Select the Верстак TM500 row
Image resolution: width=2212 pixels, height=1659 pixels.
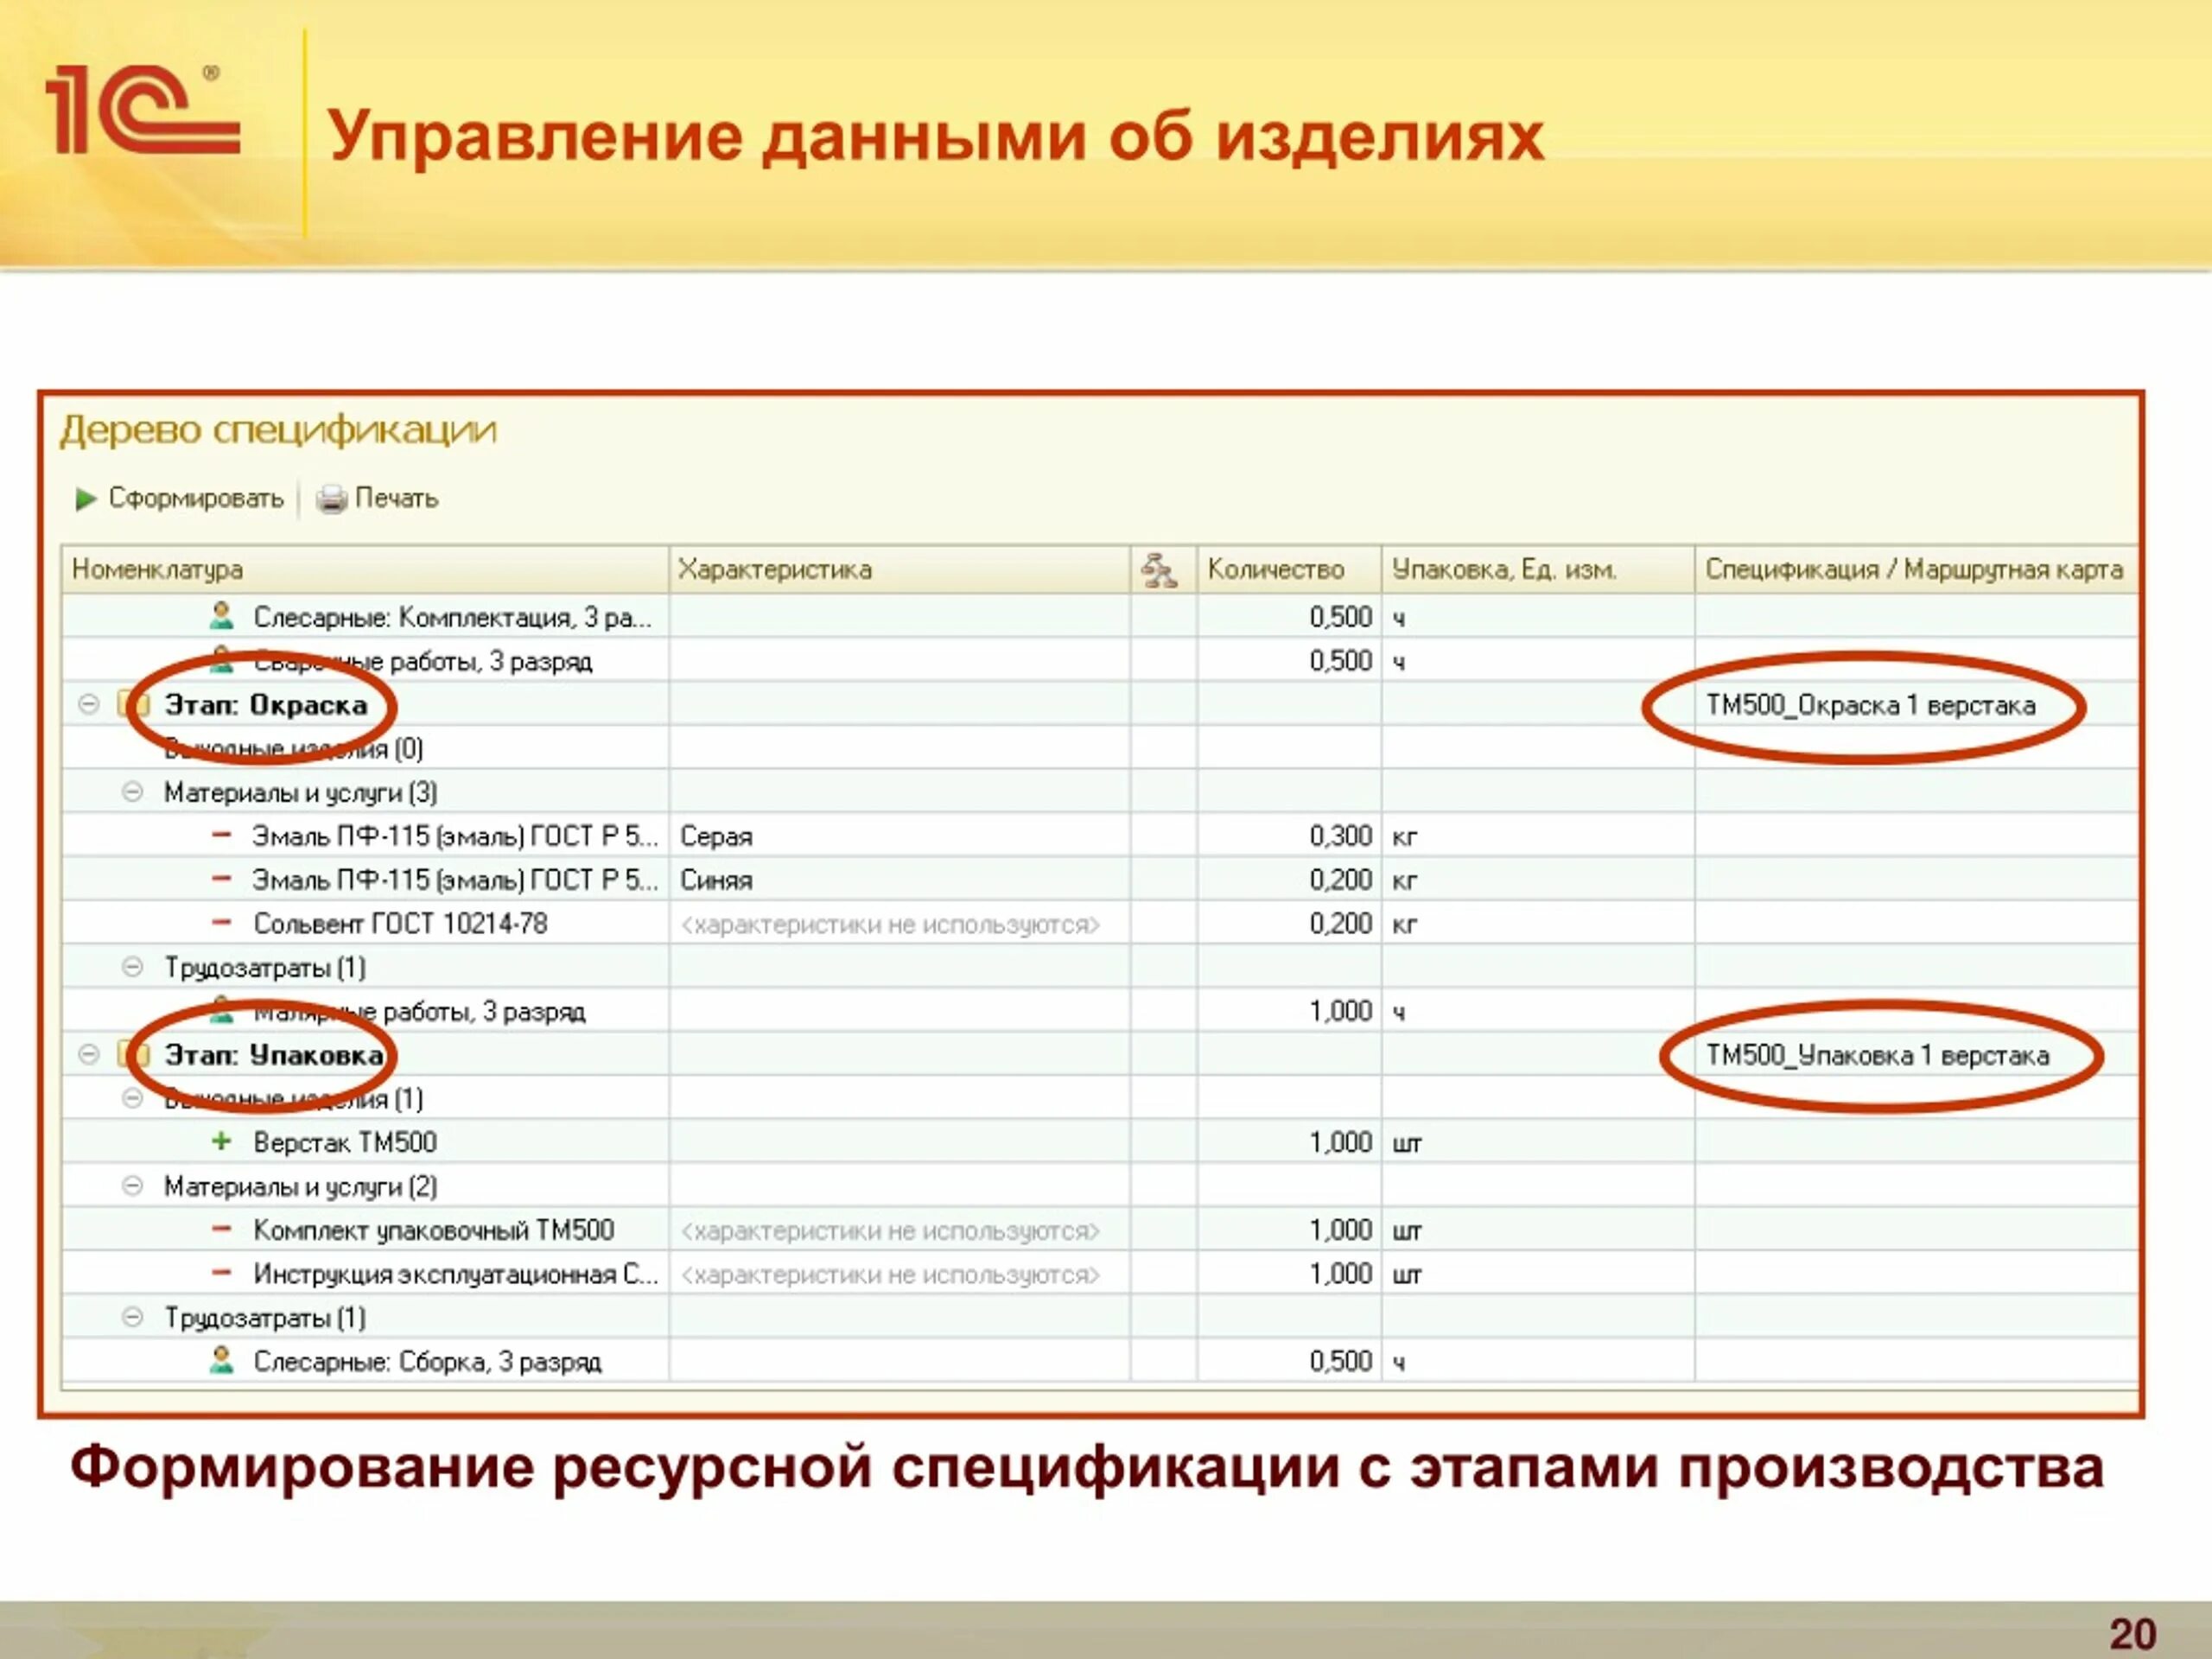pyautogui.click(x=1100, y=1142)
